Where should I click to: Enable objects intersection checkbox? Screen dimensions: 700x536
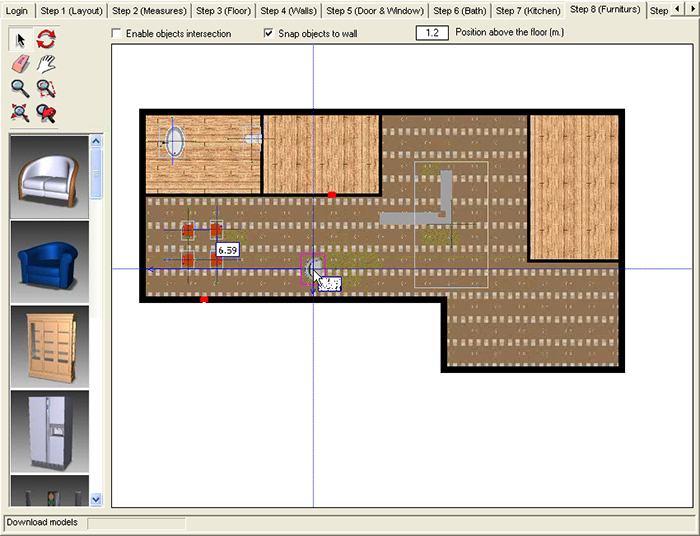117,34
